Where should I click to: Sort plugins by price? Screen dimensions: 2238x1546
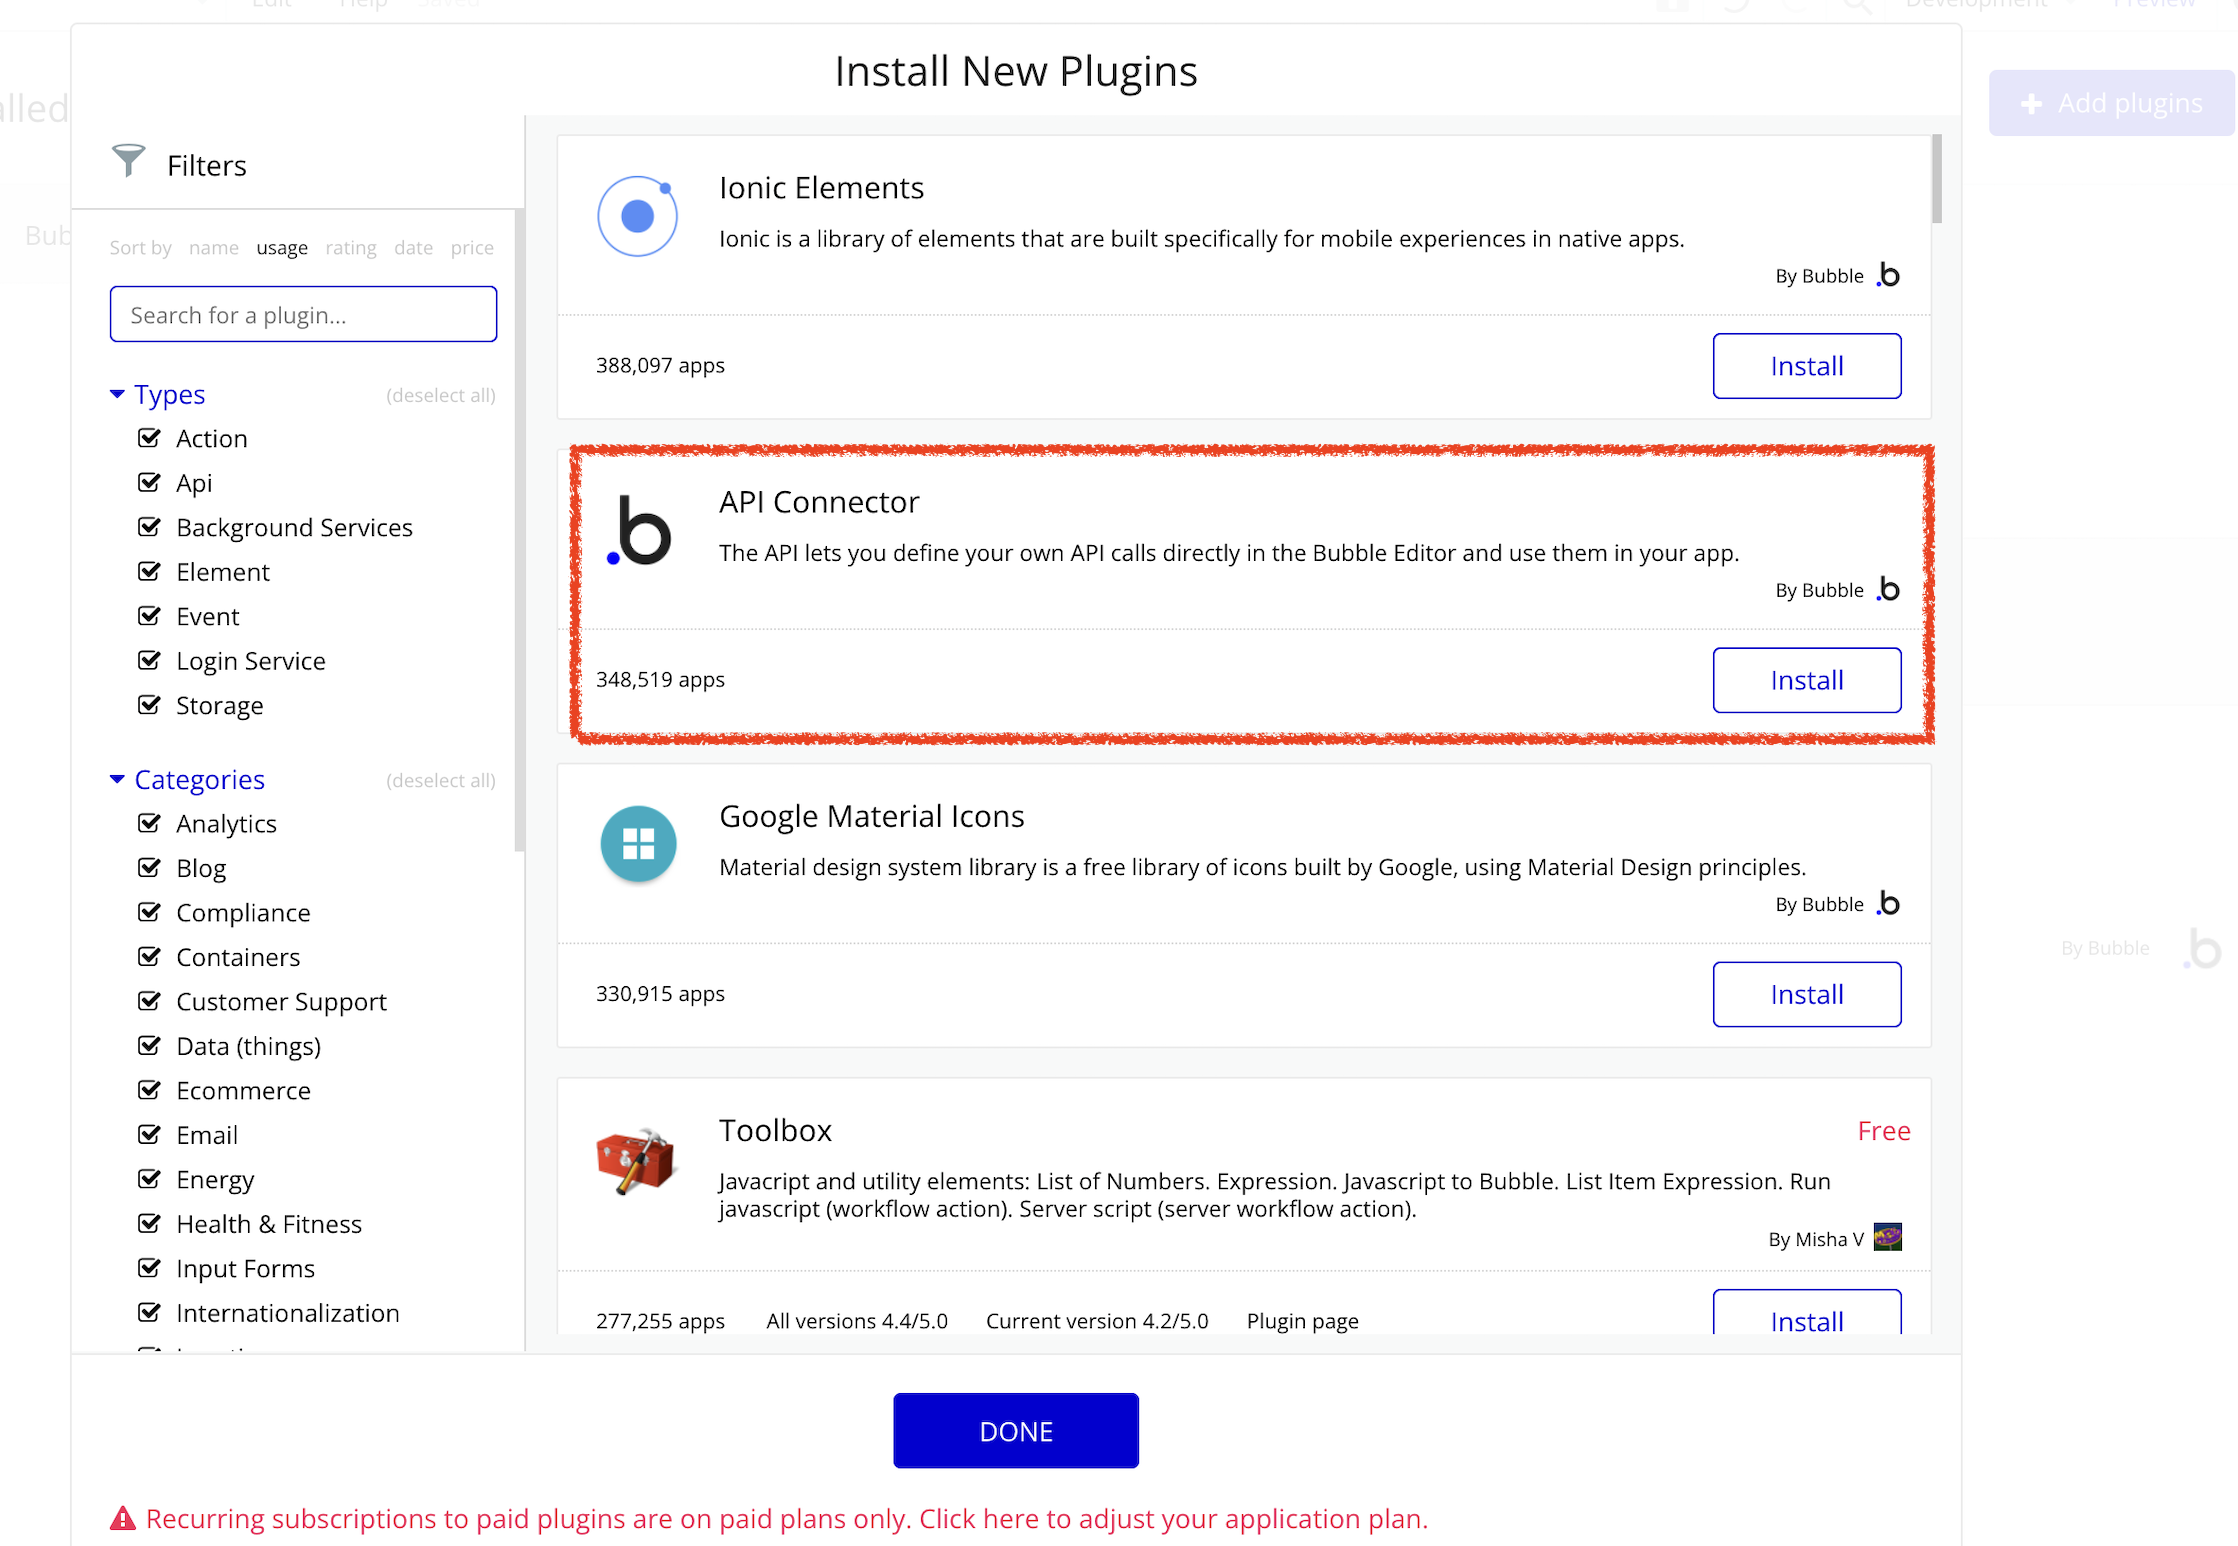[x=471, y=247]
